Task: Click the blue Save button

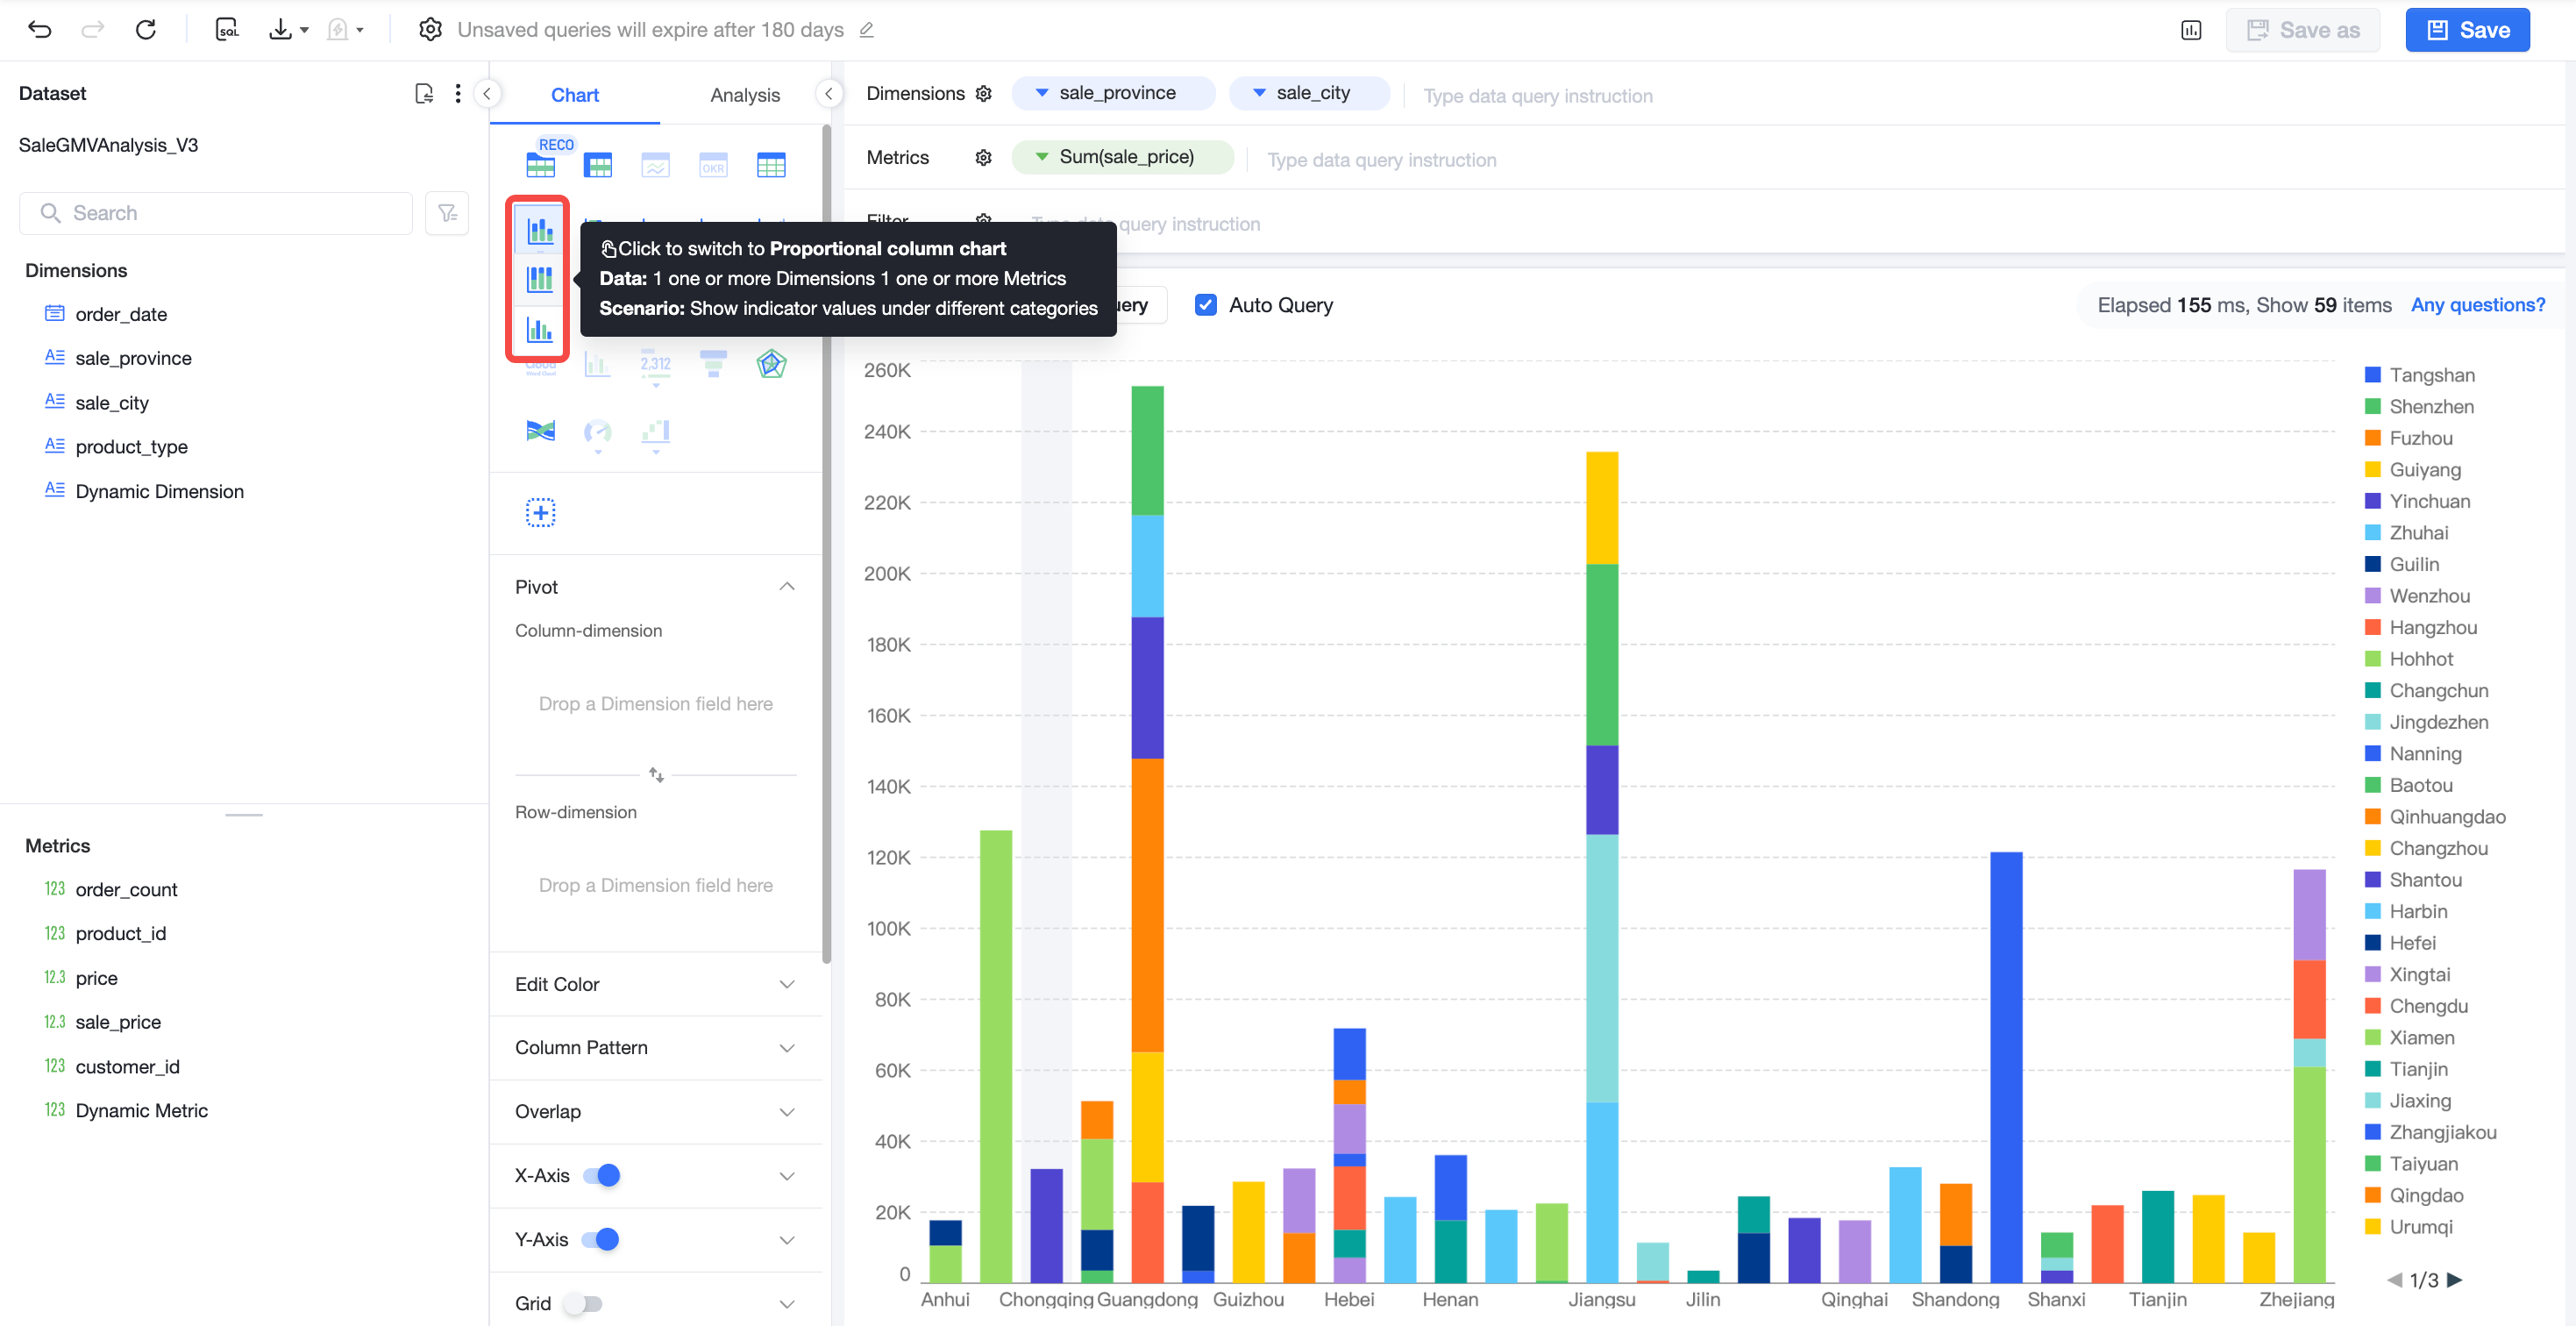Action: click(x=2467, y=30)
